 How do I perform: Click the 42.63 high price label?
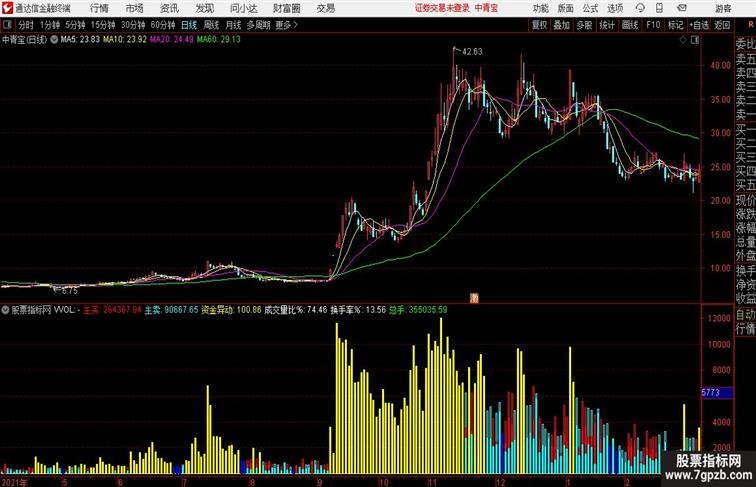(472, 52)
